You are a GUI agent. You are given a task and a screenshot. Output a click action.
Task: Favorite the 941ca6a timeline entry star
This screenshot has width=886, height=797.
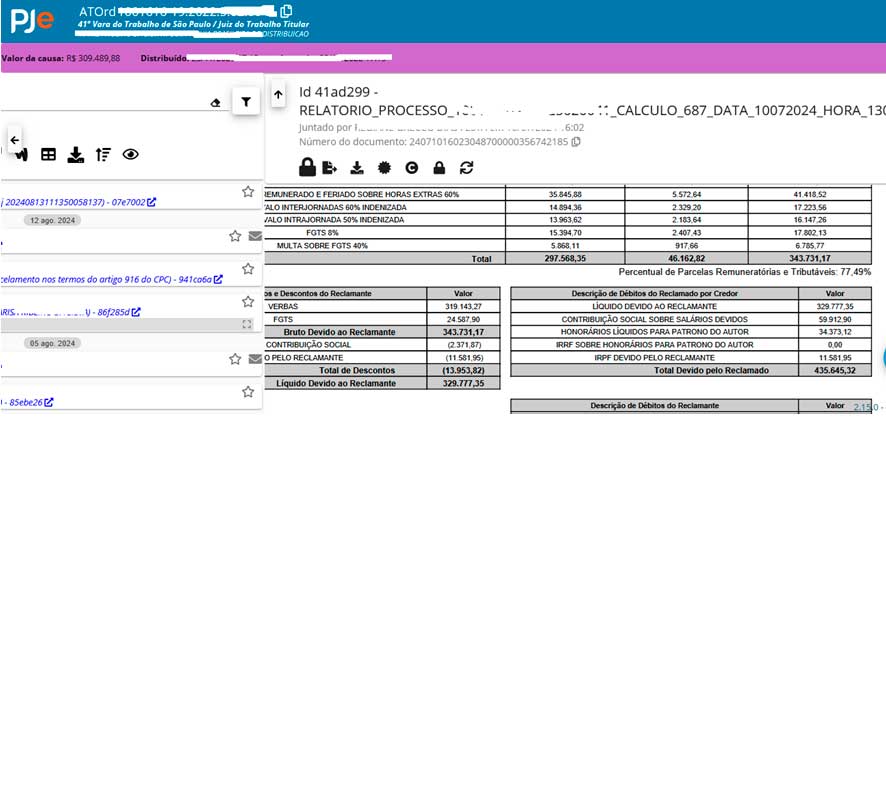(248, 269)
